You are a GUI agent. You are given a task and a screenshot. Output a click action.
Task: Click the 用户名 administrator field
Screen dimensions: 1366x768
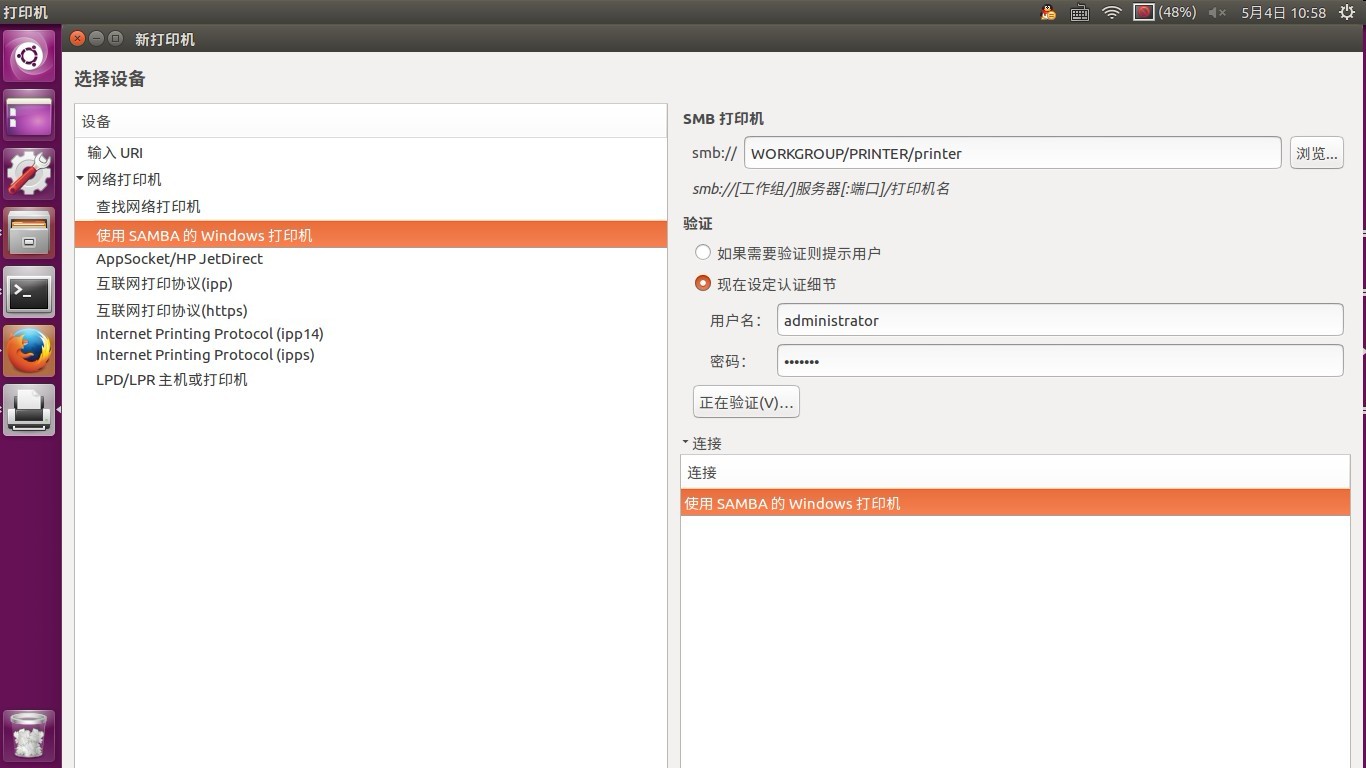click(x=1059, y=320)
